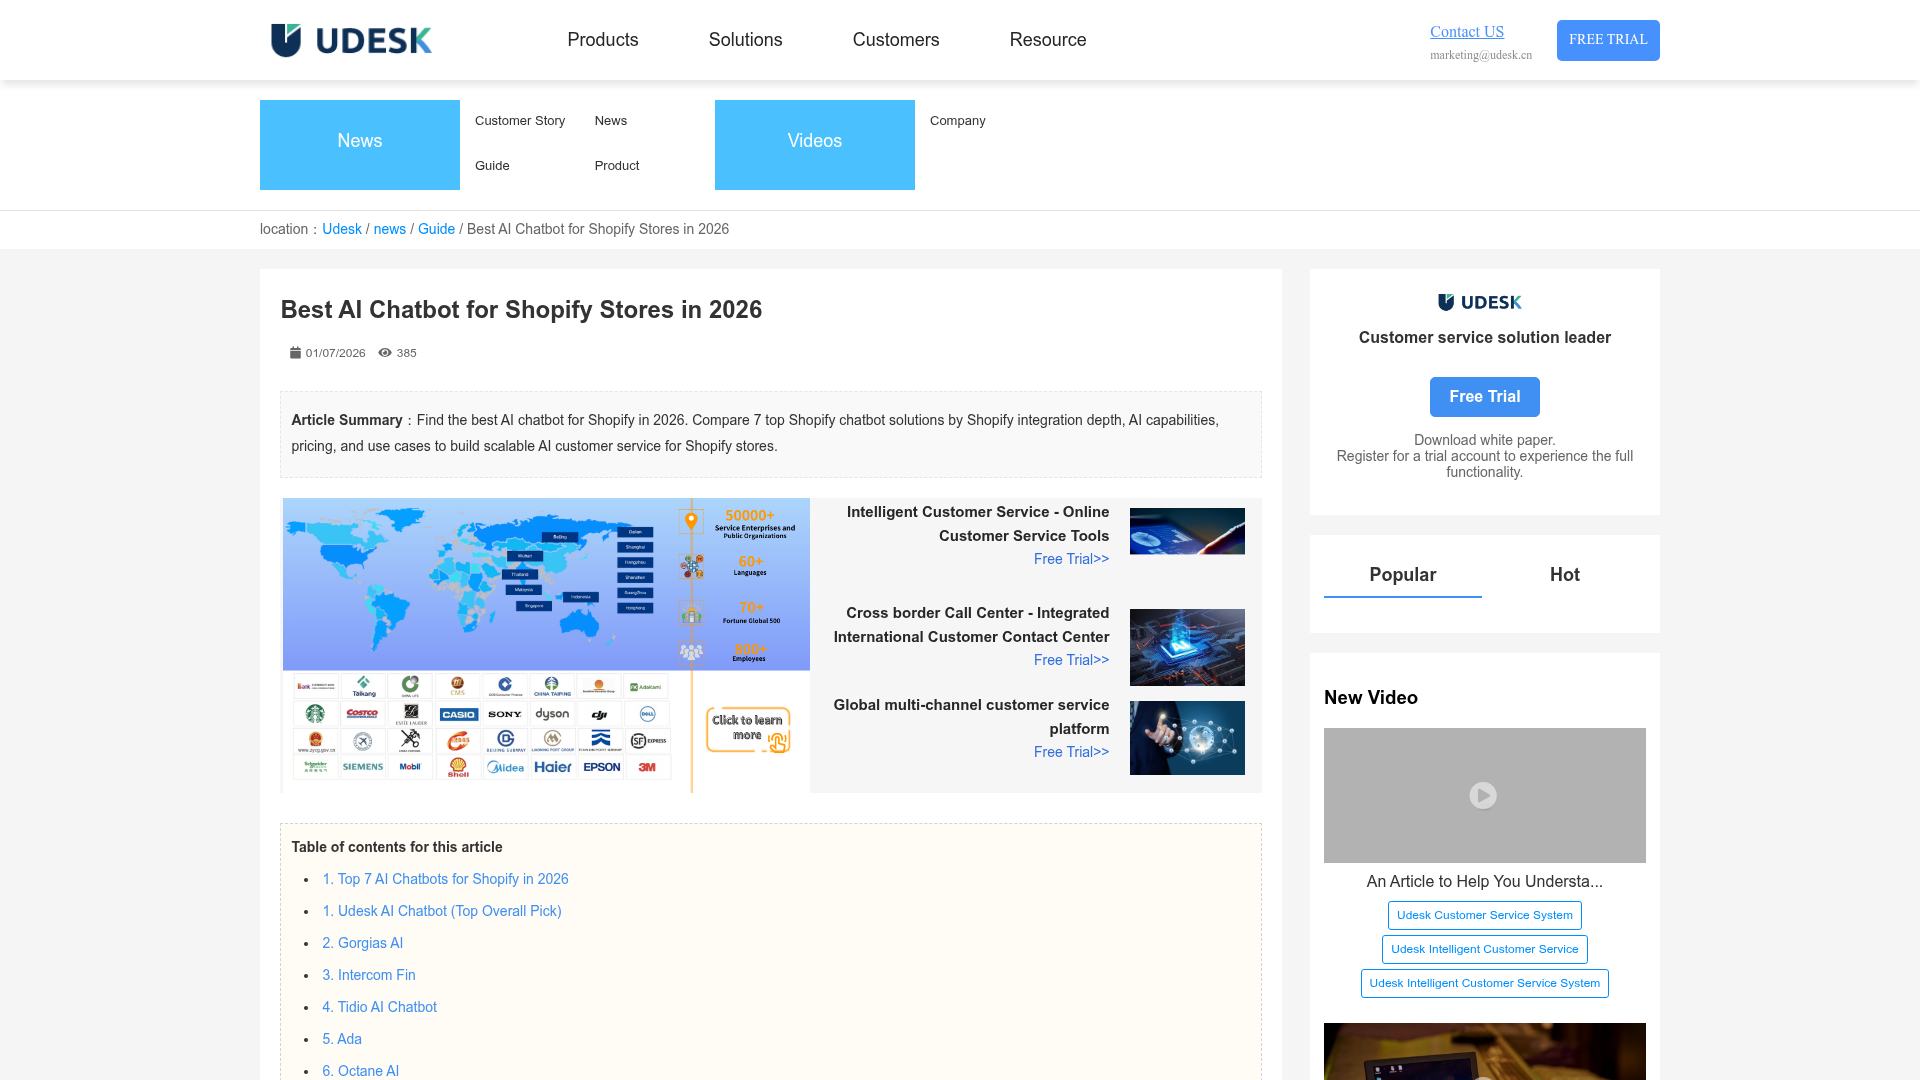Click the eye views icon beside 385
Image resolution: width=1920 pixels, height=1080 pixels.
click(385, 353)
